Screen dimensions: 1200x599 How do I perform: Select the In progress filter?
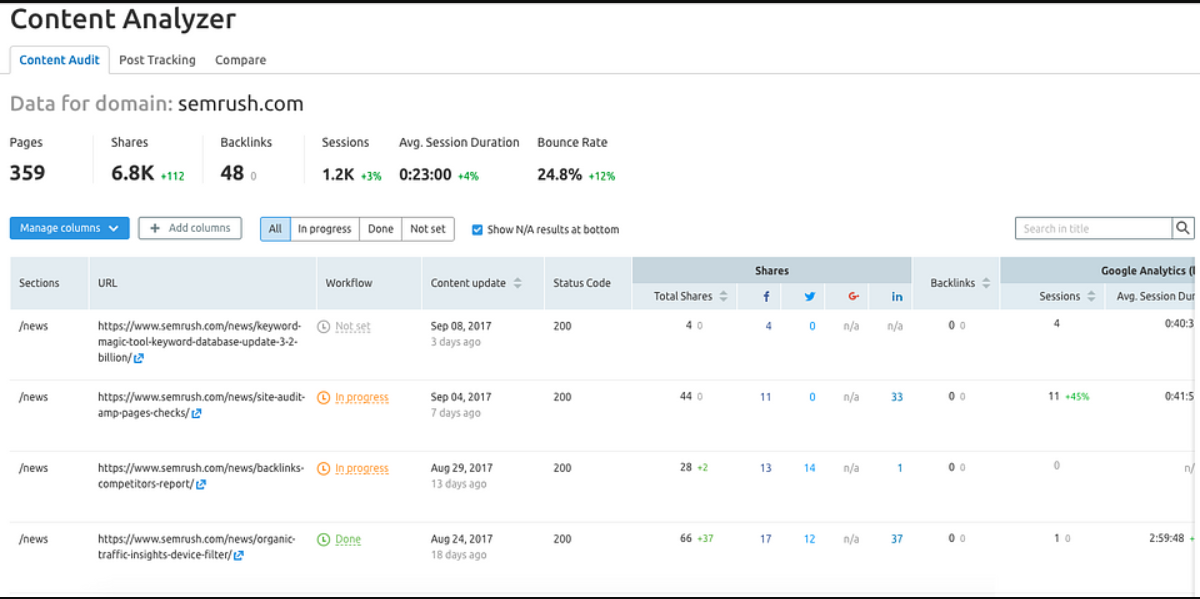click(324, 229)
